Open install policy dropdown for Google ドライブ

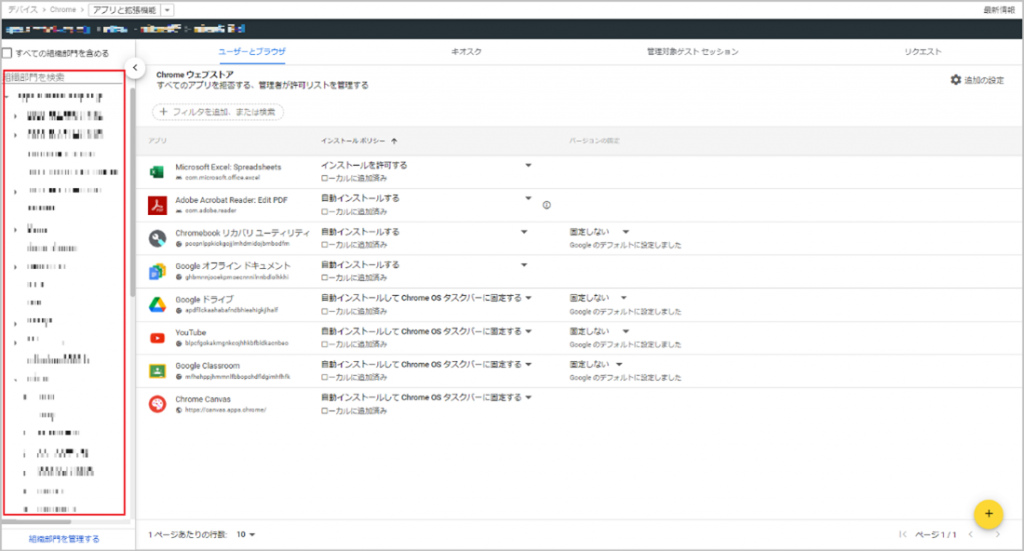528,298
